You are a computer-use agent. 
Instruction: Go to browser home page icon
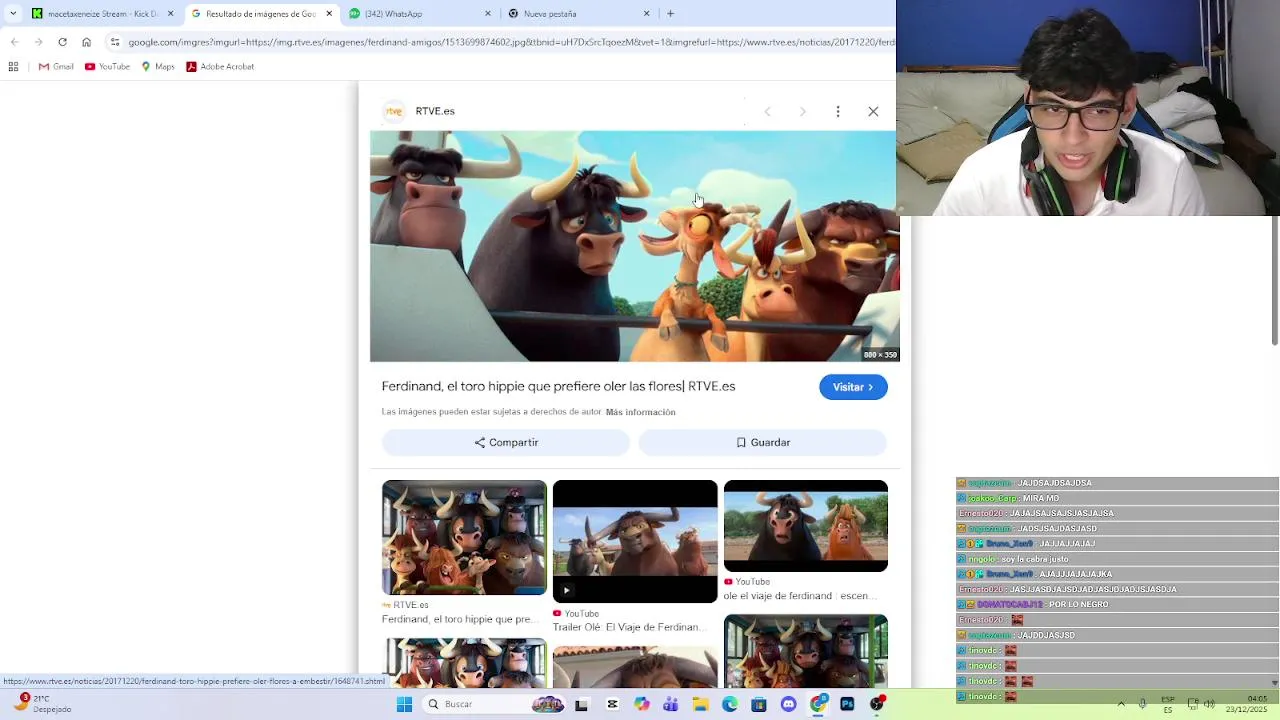[86, 42]
